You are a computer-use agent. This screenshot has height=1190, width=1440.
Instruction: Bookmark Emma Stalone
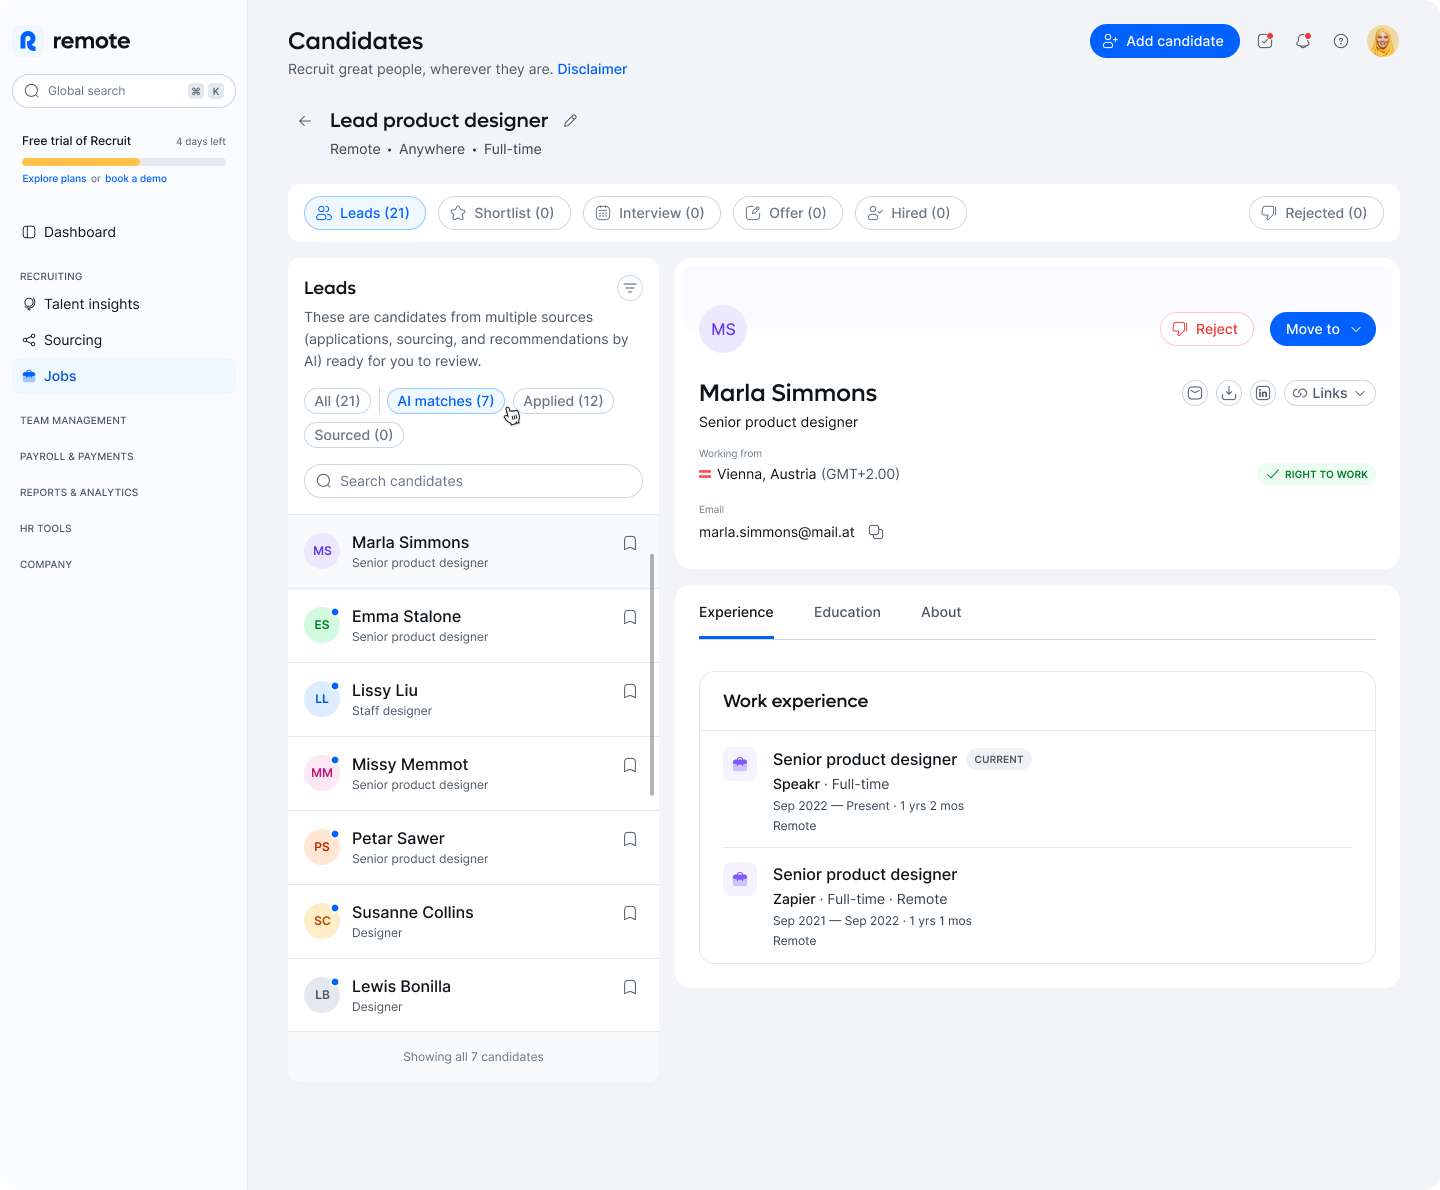point(630,617)
